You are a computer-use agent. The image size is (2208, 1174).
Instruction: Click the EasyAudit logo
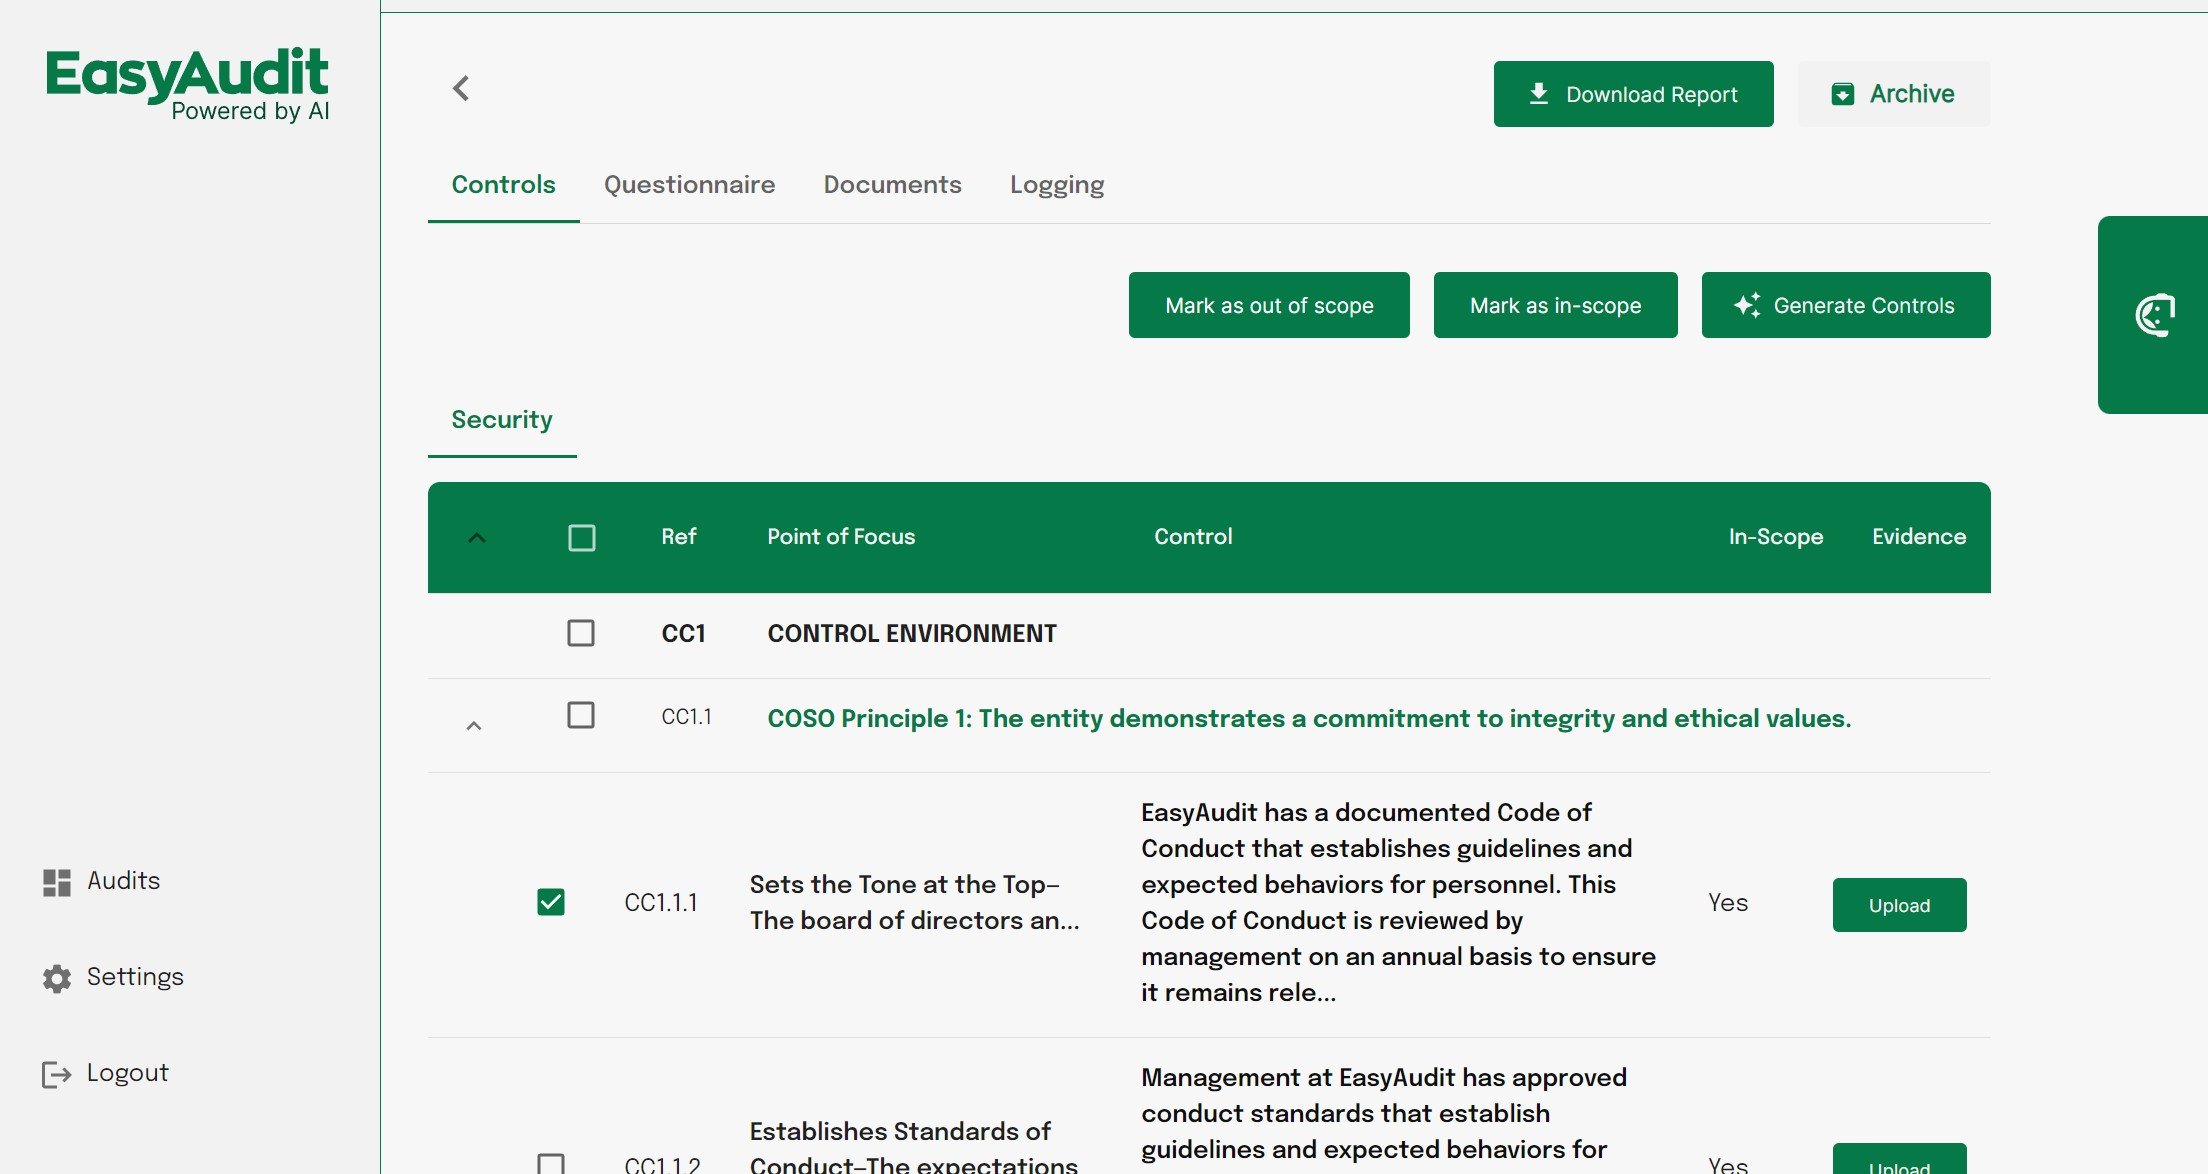coord(187,80)
